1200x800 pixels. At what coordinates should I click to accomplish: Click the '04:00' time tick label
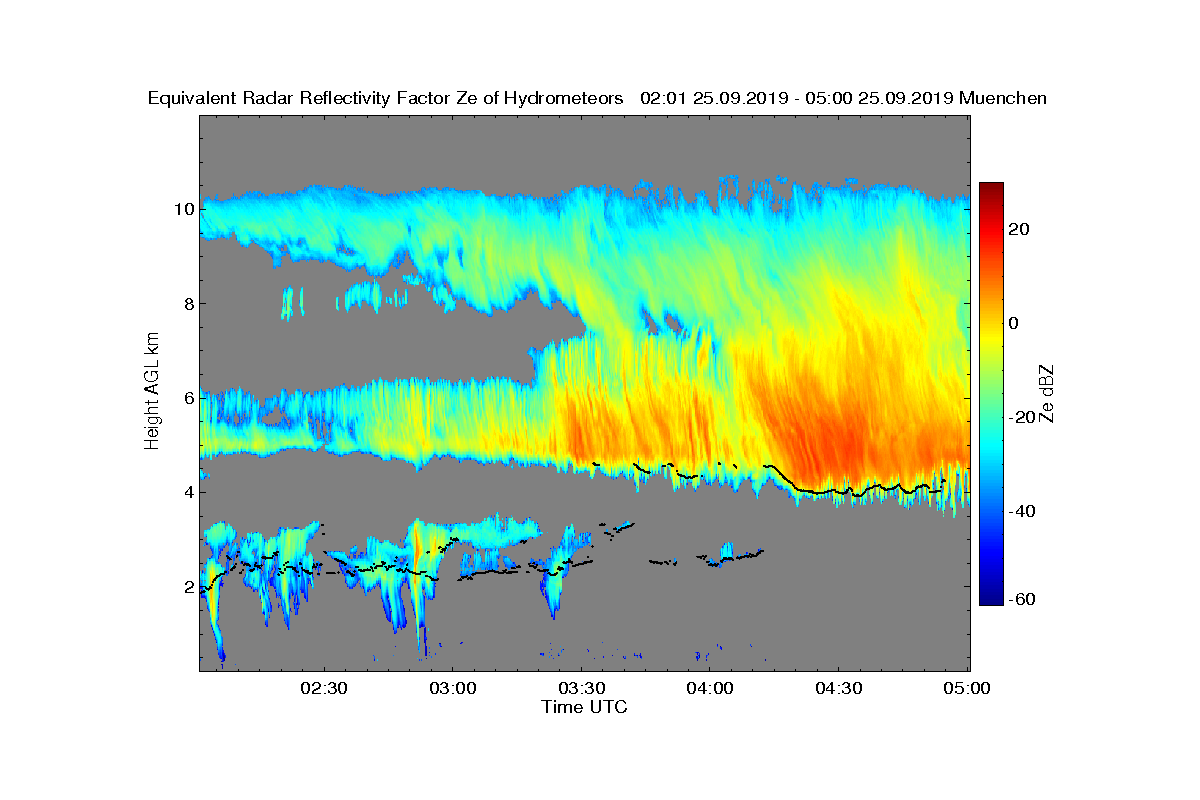tap(710, 688)
